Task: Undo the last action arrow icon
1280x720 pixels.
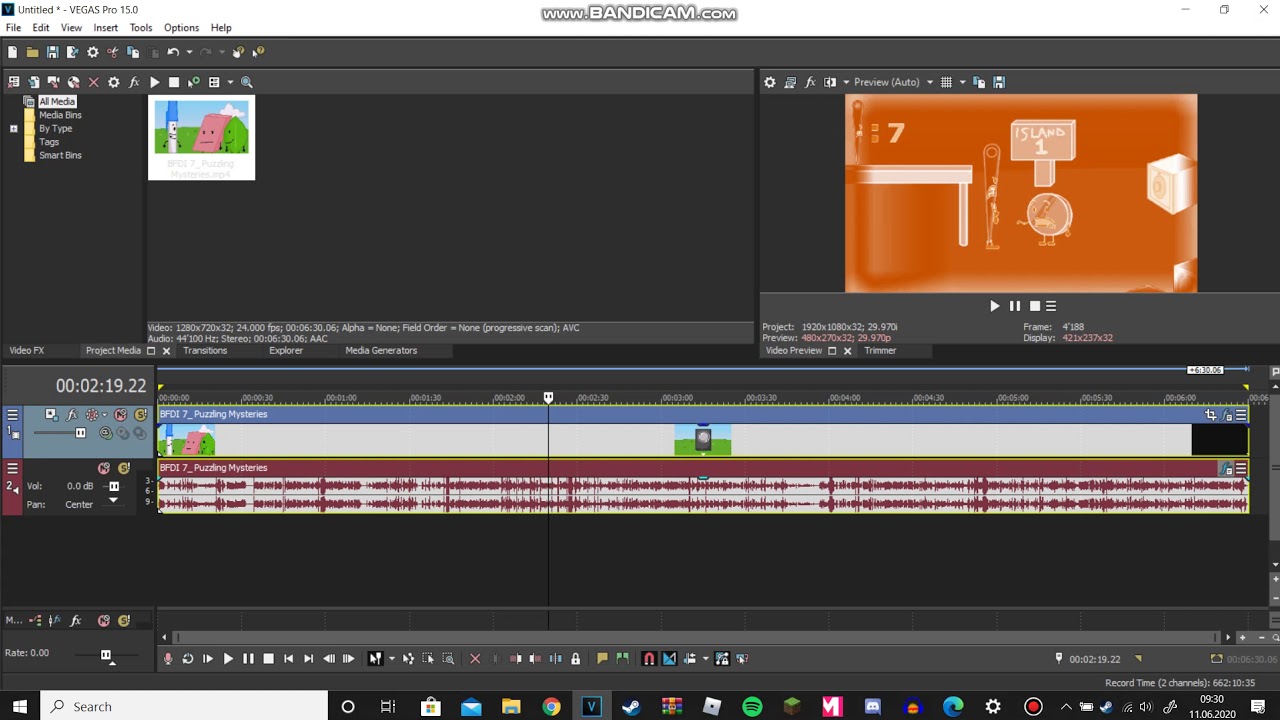Action: [172, 52]
